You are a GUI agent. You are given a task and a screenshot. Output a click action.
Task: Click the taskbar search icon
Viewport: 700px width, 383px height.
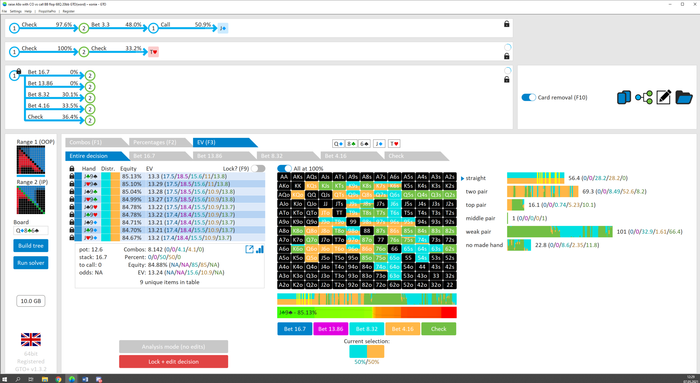point(18,379)
